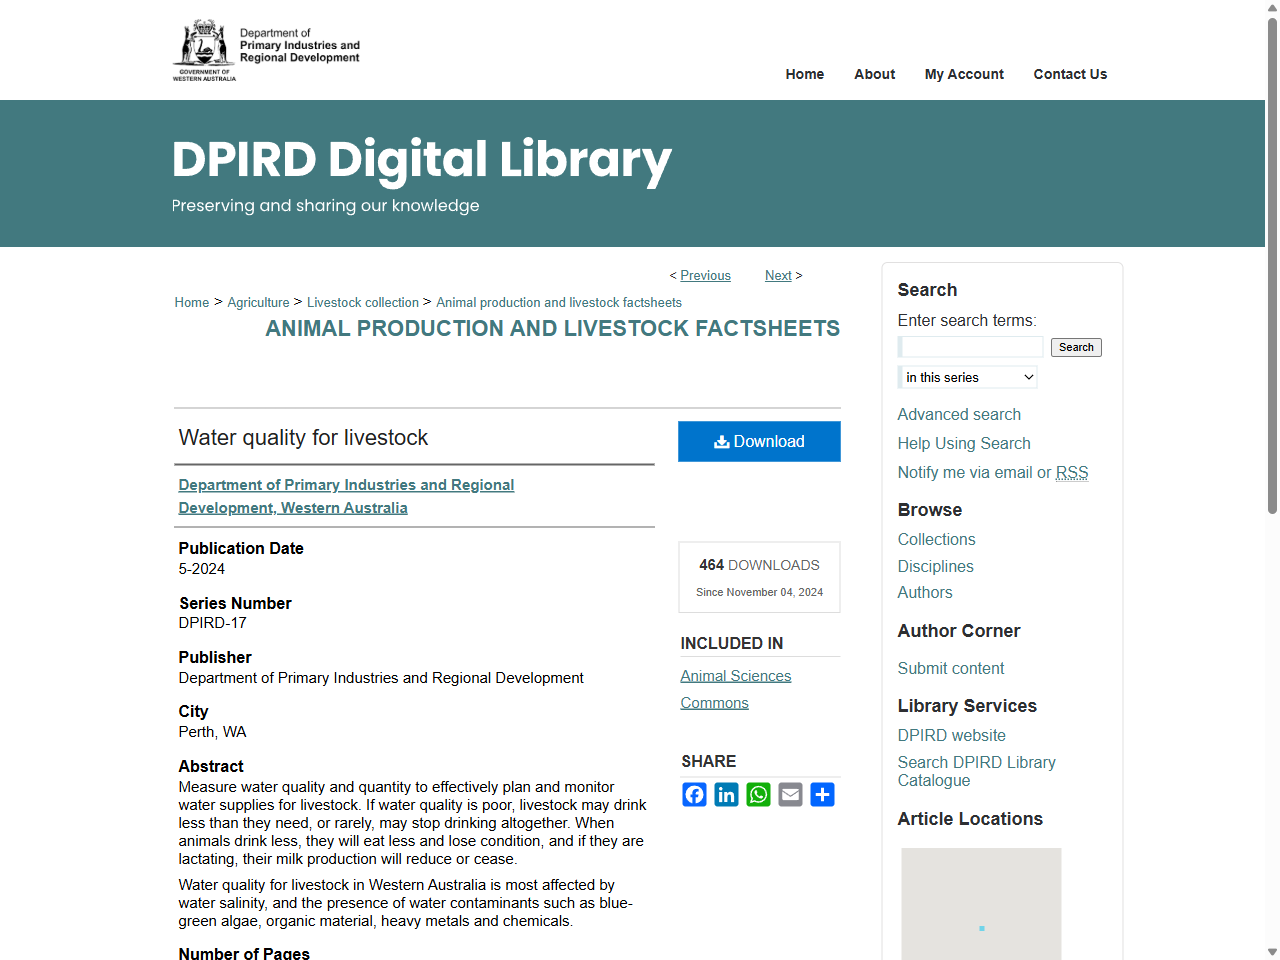This screenshot has height=960, width=1280.
Task: Click the DPIRD government crest logo
Action: (x=205, y=49)
